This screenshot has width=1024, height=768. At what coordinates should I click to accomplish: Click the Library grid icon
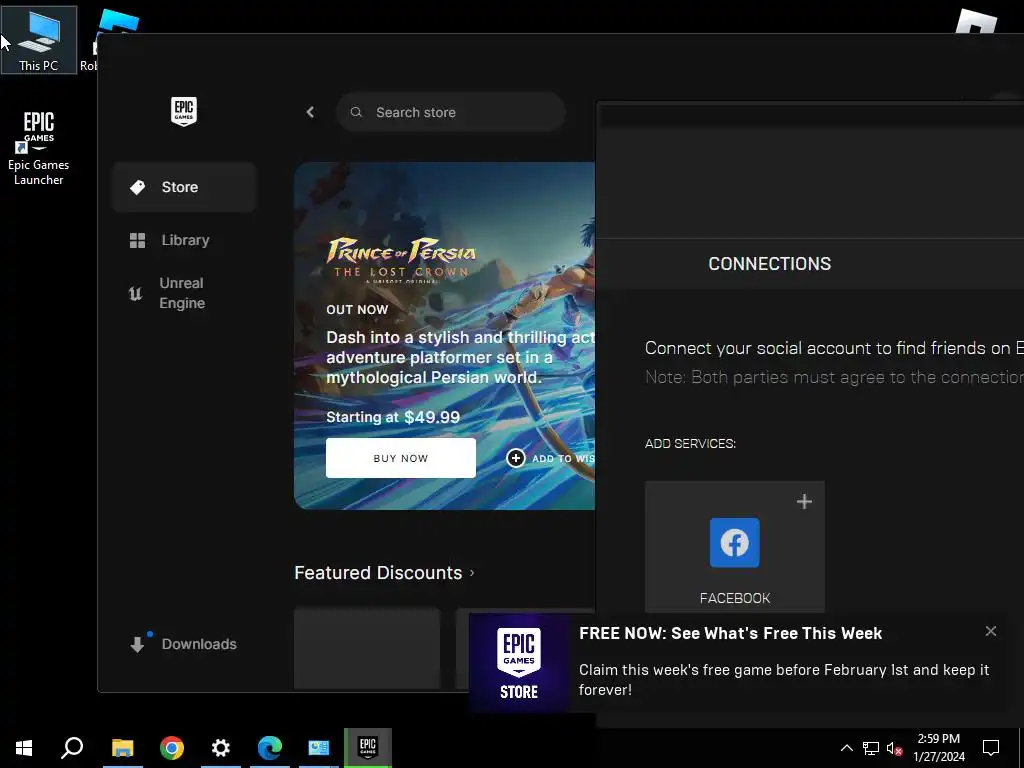[137, 240]
